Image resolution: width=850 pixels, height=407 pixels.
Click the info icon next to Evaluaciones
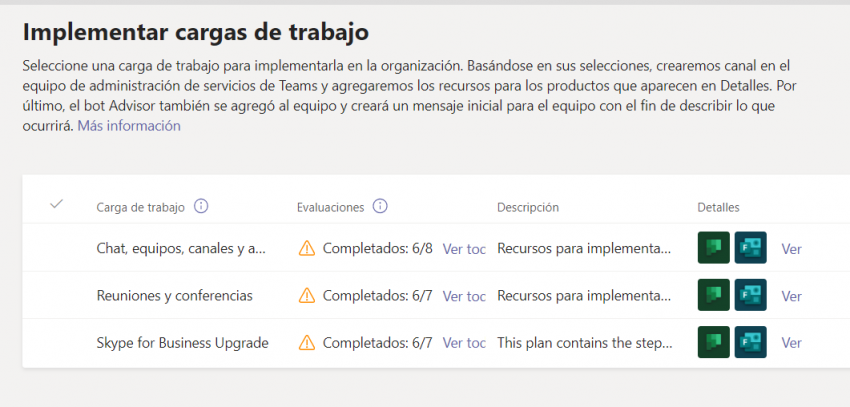[381, 206]
